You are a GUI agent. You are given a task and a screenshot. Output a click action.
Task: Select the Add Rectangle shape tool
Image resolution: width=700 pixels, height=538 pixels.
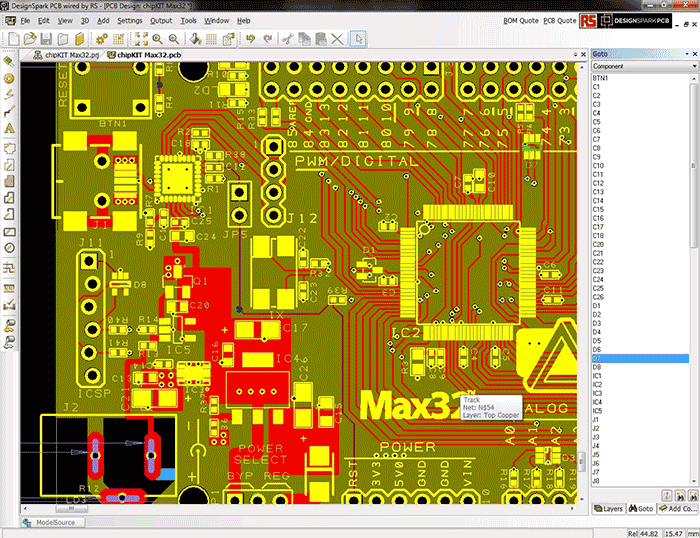(x=9, y=232)
